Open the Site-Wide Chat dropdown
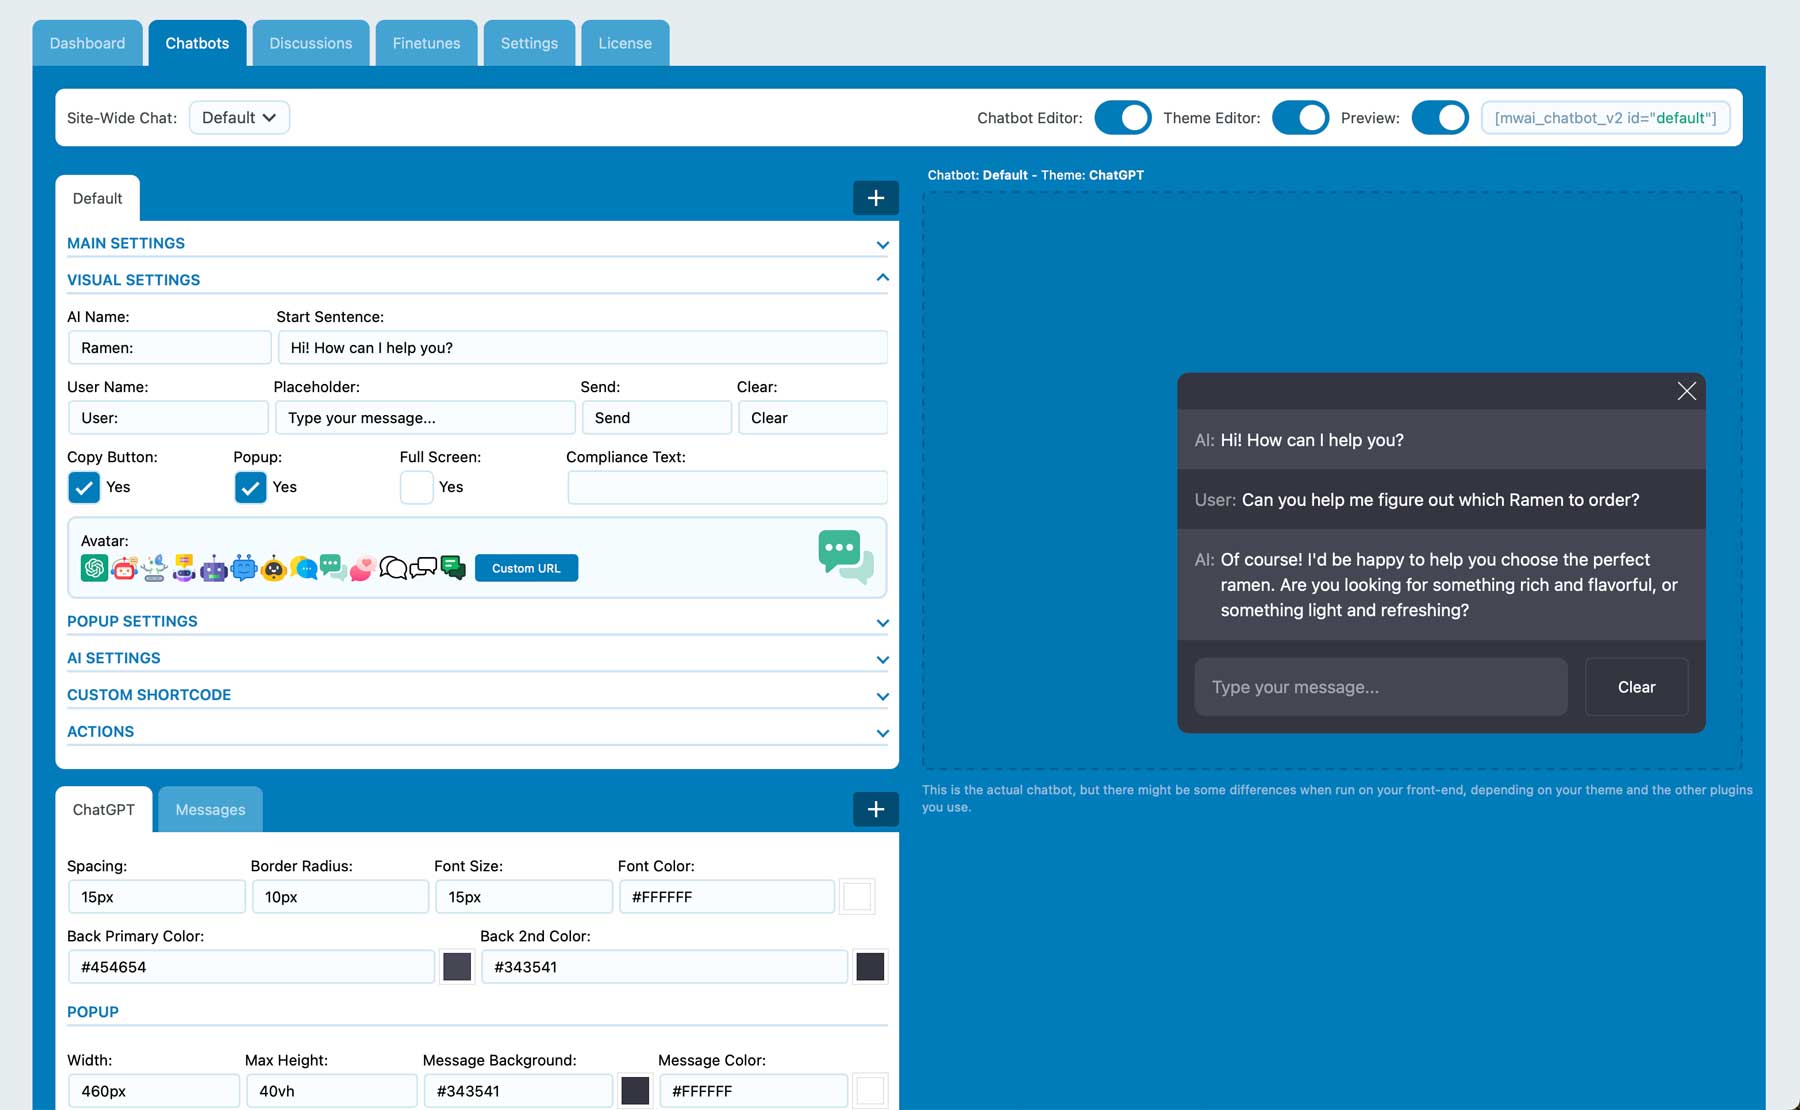 coord(239,117)
